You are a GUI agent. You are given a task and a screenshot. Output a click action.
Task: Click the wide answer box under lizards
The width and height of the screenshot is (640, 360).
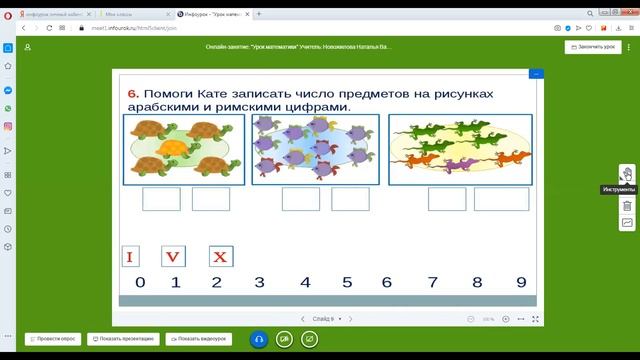(501, 199)
